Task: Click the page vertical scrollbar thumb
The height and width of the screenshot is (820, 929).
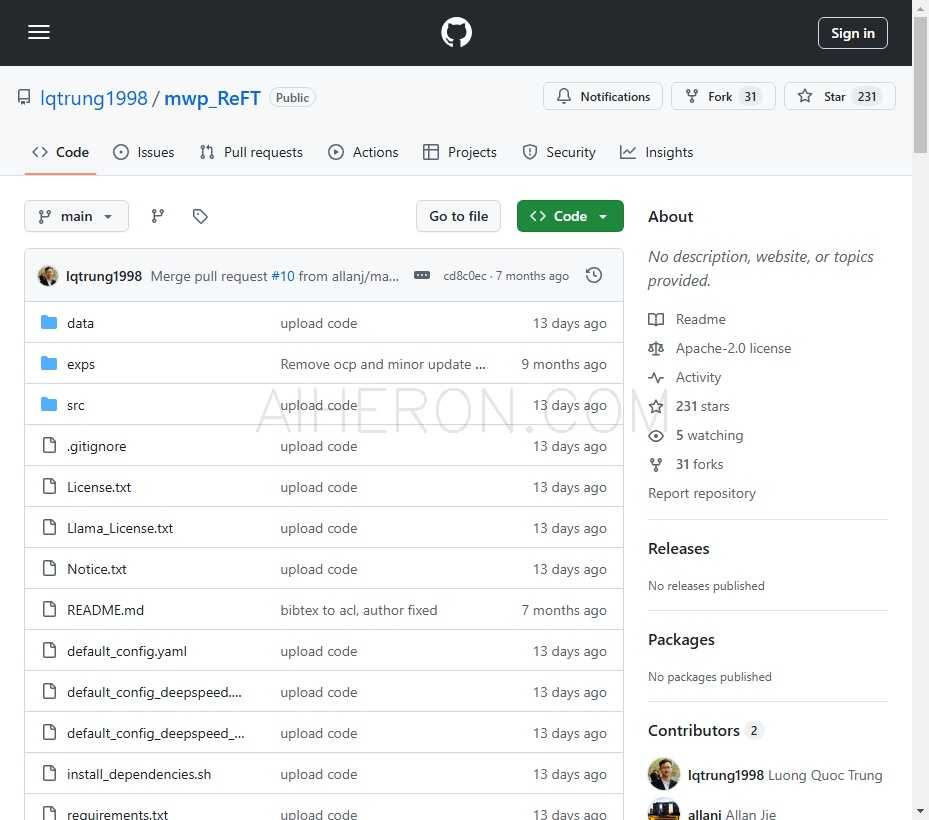Action: [920, 85]
